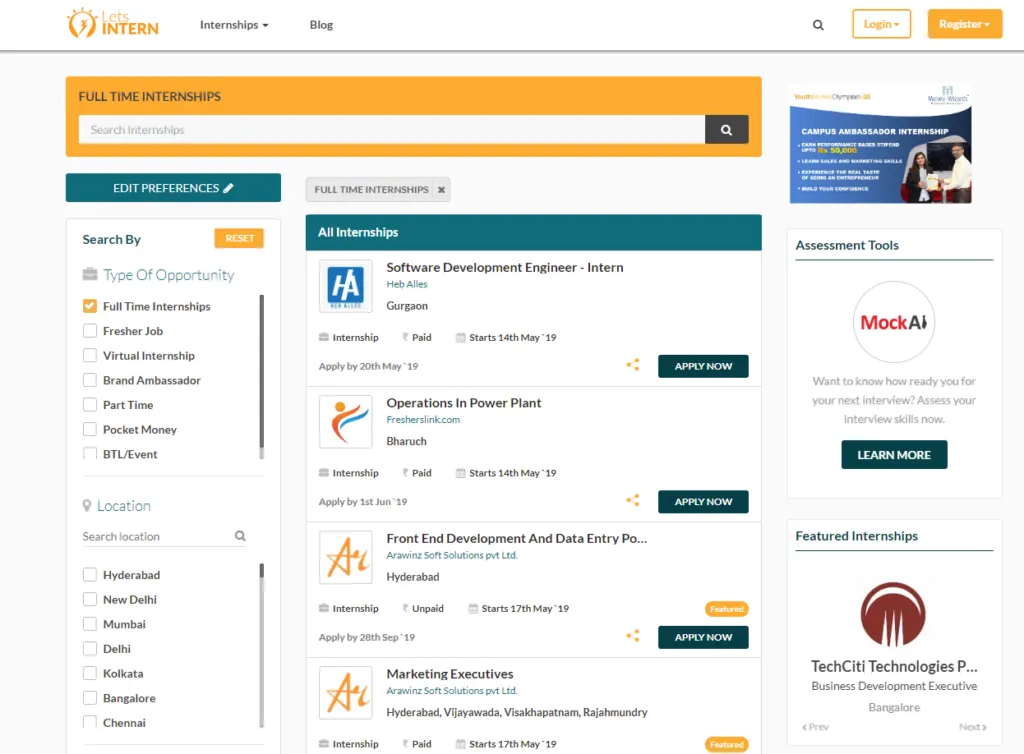The image size is (1024, 754).
Task: Click the location search magnifier icon
Action: (240, 536)
